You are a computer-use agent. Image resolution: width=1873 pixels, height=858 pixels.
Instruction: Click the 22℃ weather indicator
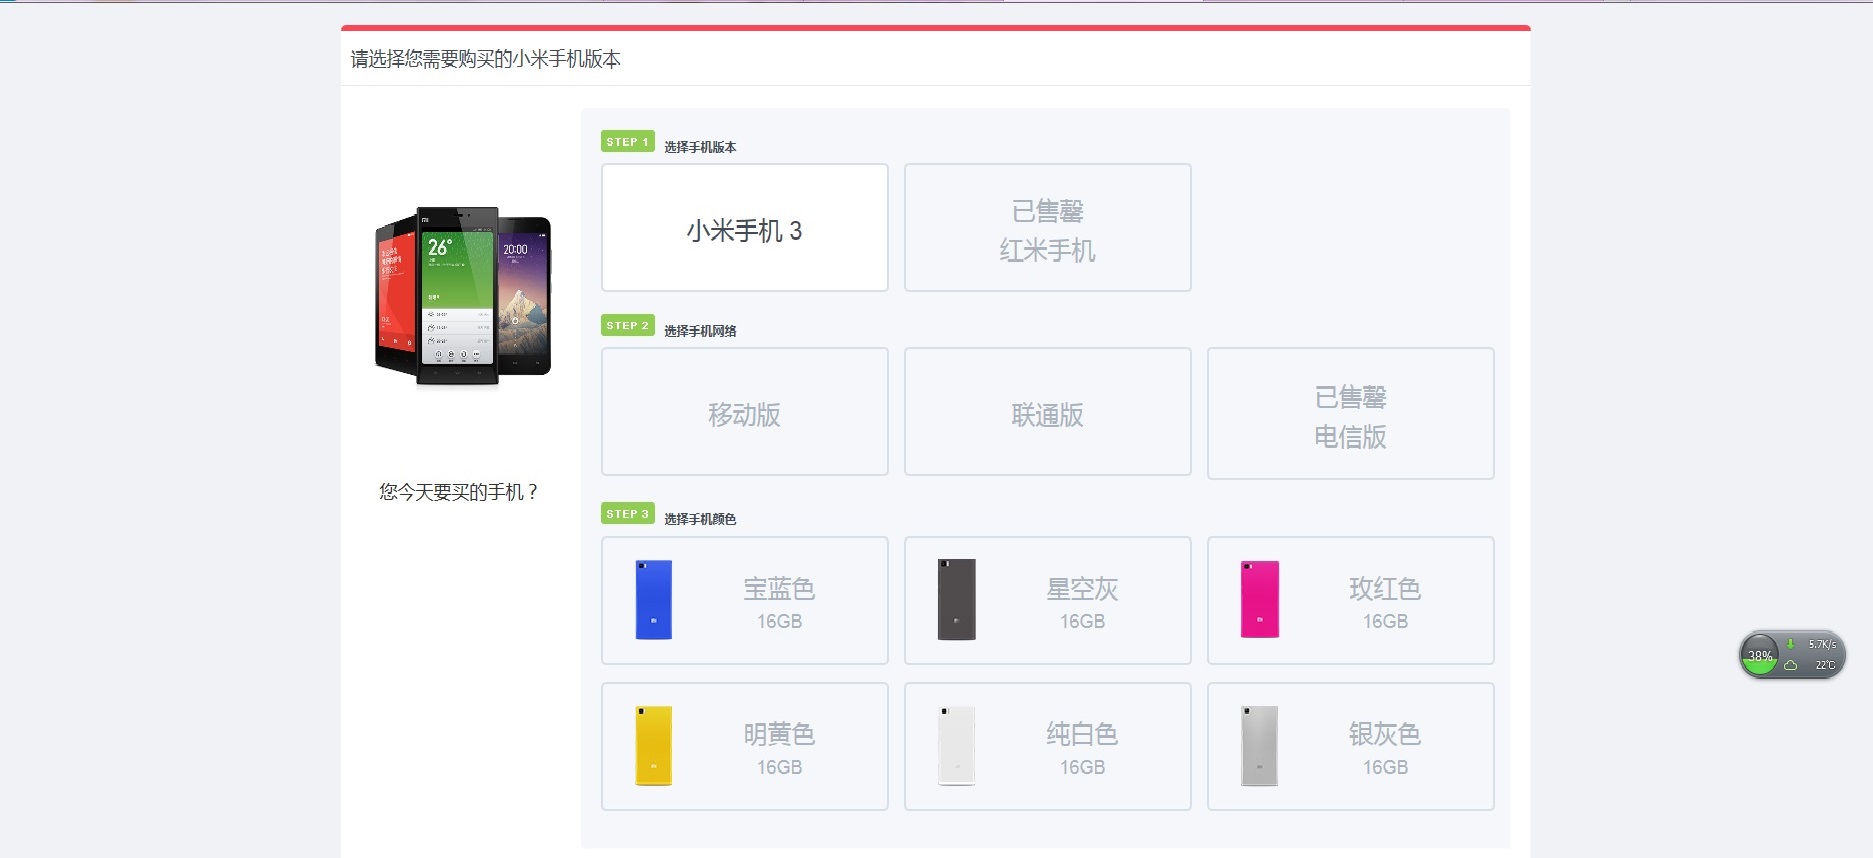pyautogui.click(x=1813, y=665)
